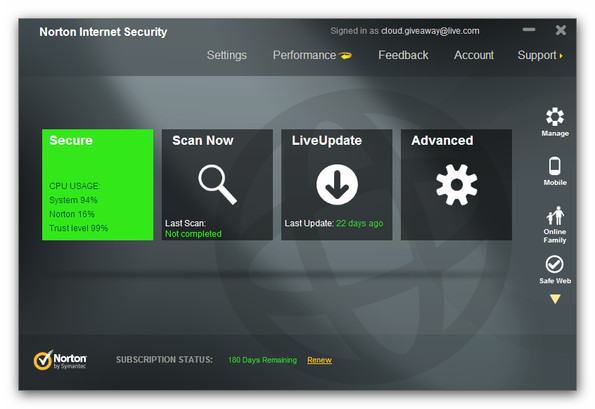This screenshot has width=595, height=409.
Task: Click the yellow arrow icon beside Performance
Action: pyautogui.click(x=345, y=56)
